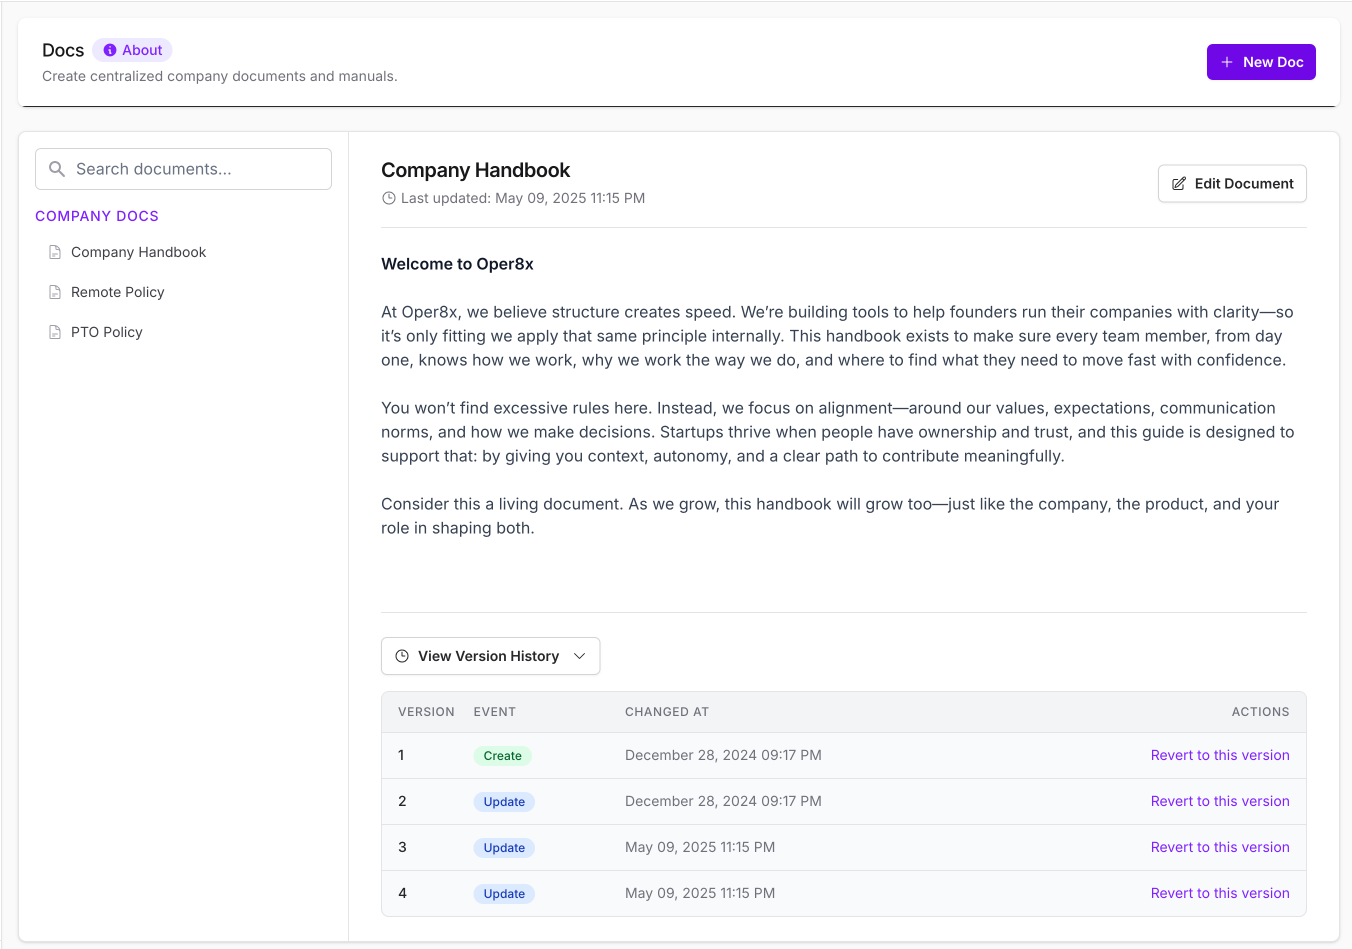Open Company Handbook in sidebar
The width and height of the screenshot is (1352, 949).
[138, 252]
